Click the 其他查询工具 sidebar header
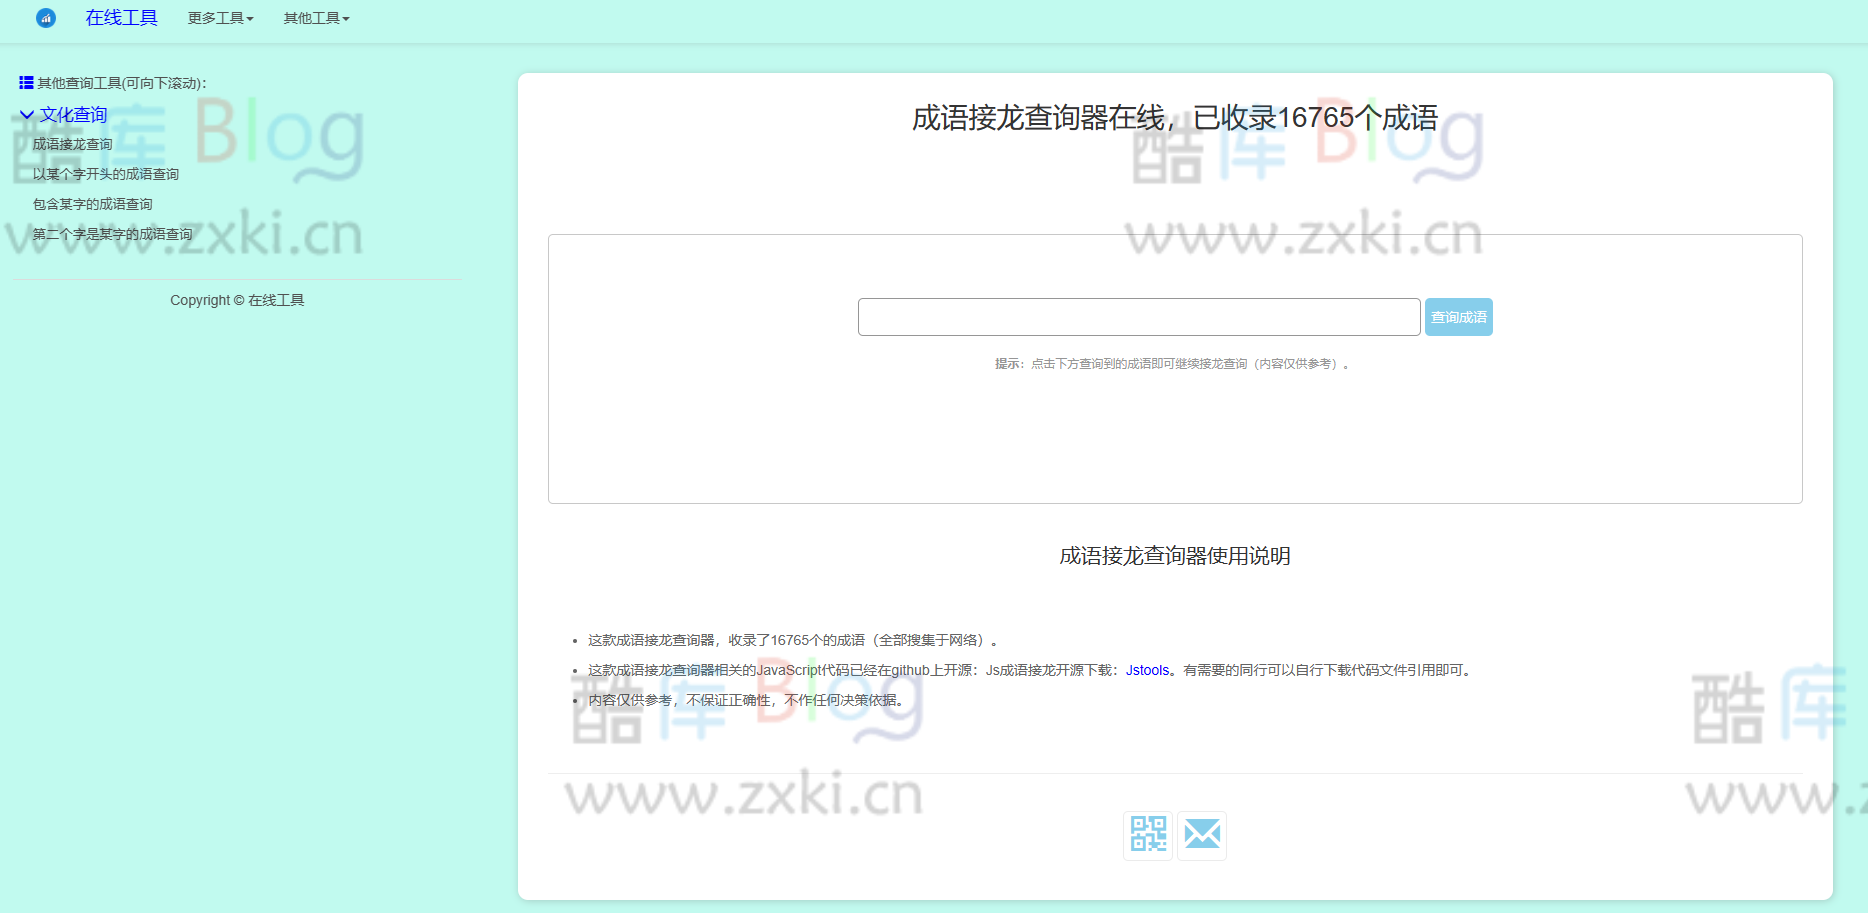 point(120,82)
